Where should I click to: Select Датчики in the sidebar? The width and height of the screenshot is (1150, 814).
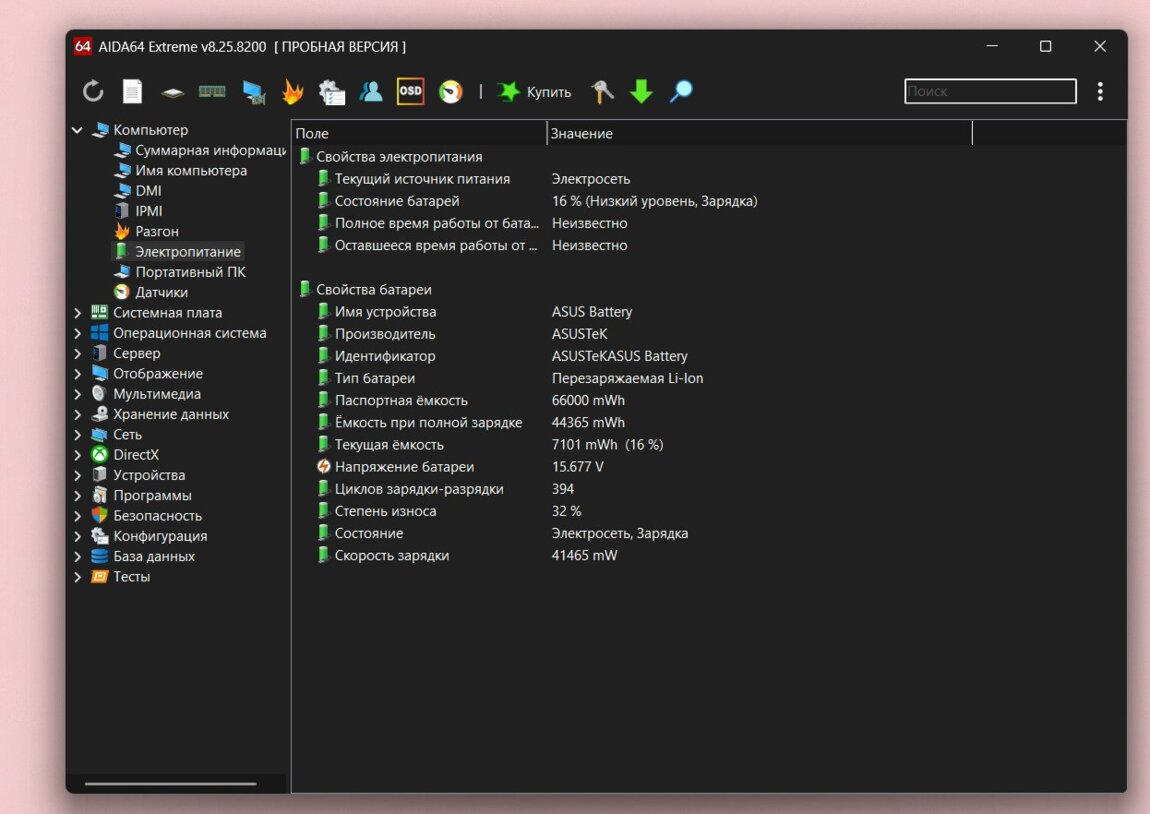click(x=161, y=292)
